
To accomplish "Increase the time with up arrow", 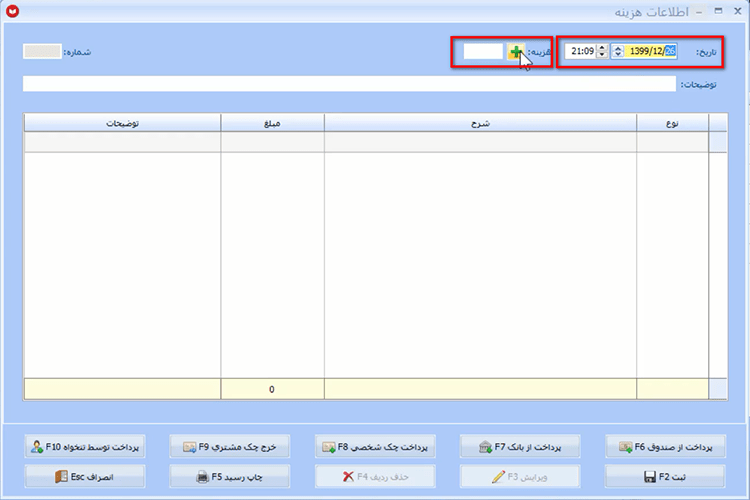I will (x=602, y=47).
